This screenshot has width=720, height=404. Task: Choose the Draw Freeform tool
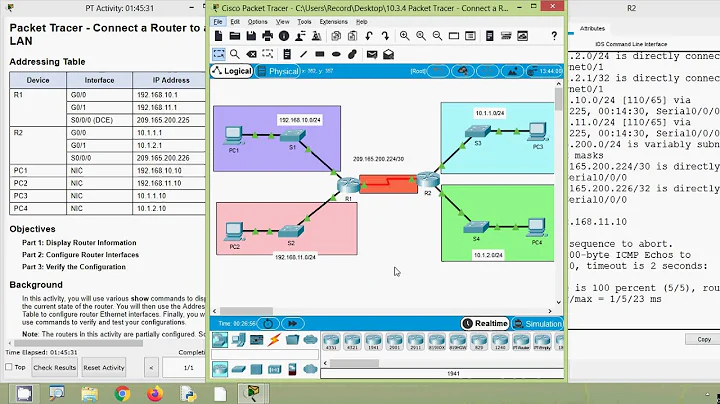[352, 54]
